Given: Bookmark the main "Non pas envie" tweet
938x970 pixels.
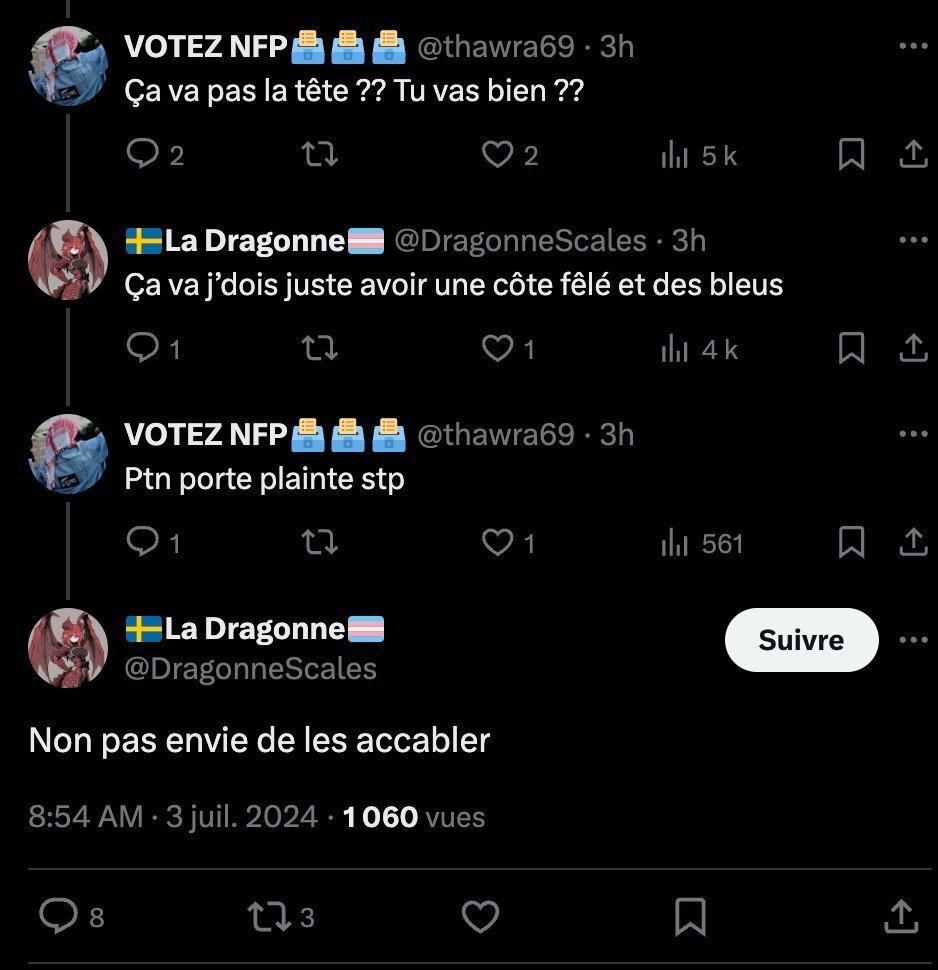Looking at the screenshot, I should tap(691, 915).
